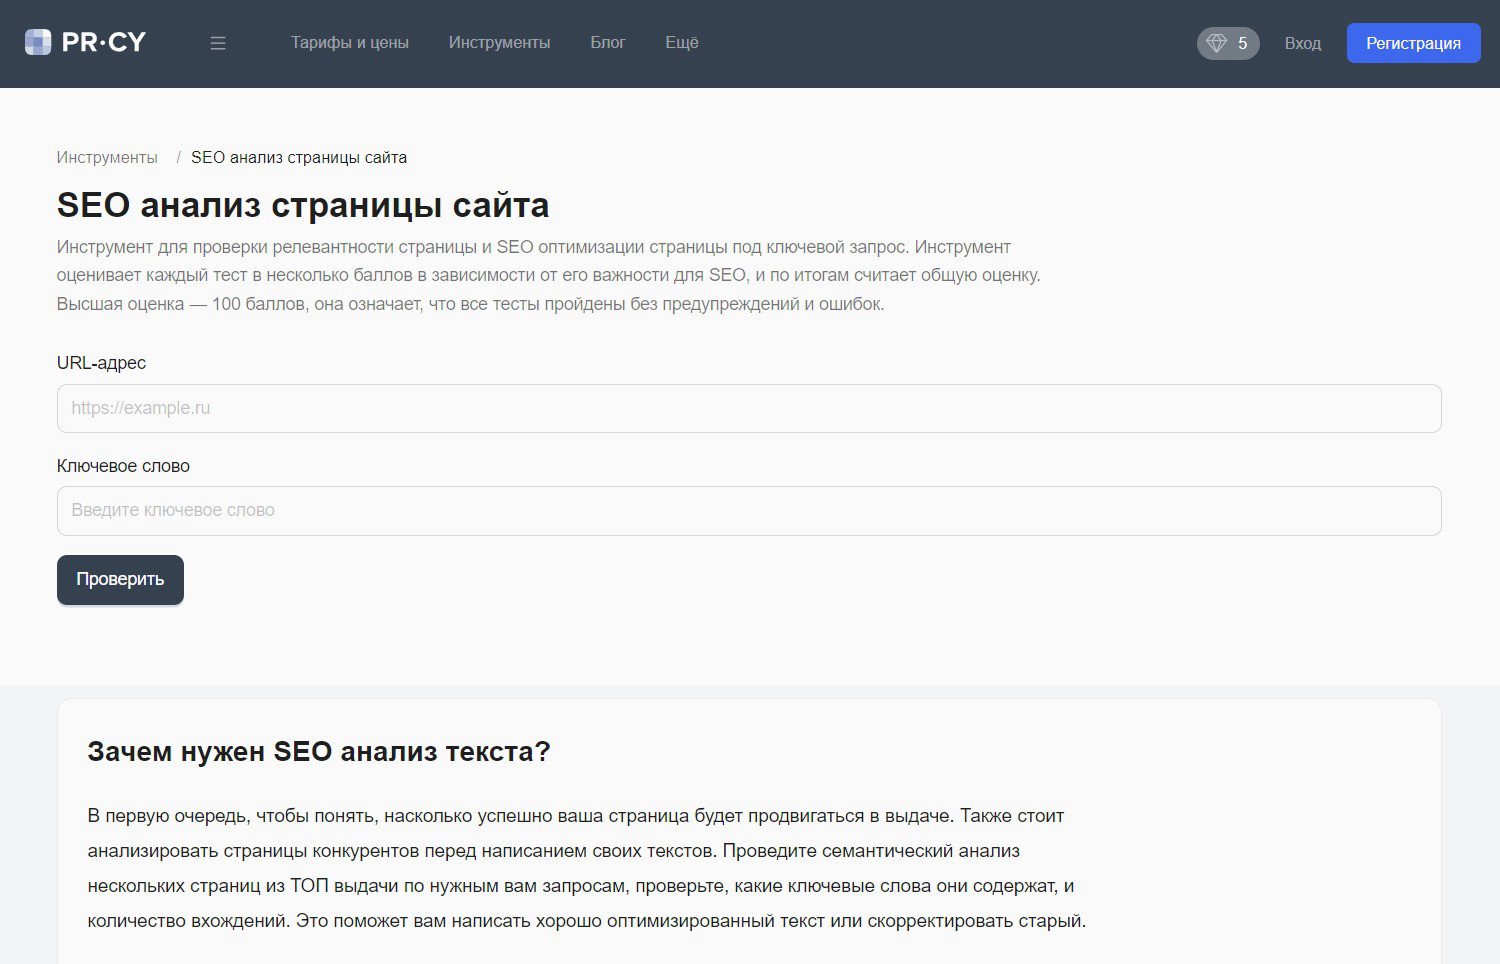The image size is (1500, 964).
Task: Click the Ключевое слово label
Action: pyautogui.click(x=123, y=466)
